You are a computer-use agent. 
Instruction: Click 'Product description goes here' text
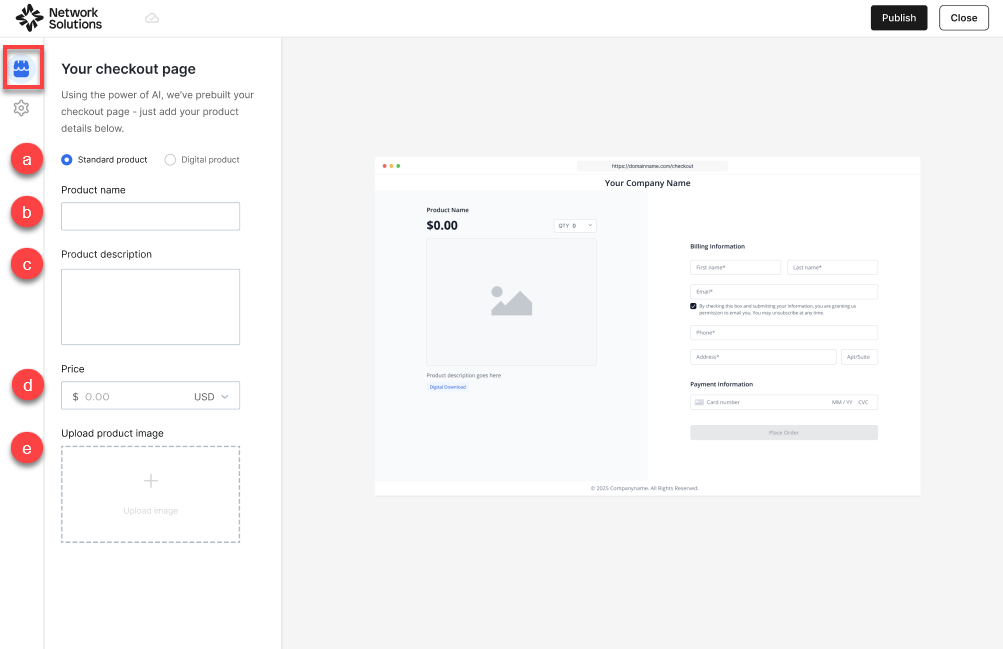pyautogui.click(x=464, y=375)
